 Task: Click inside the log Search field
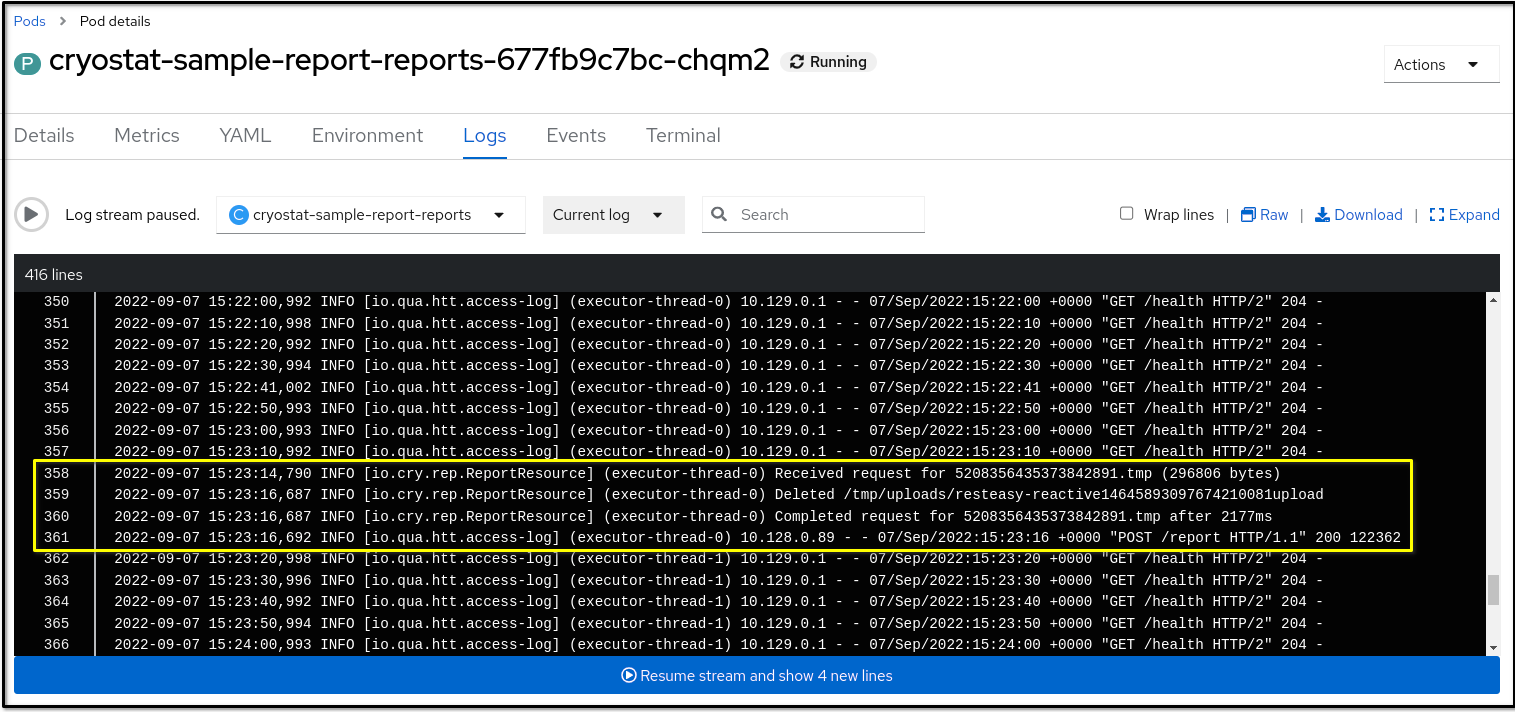click(820, 214)
